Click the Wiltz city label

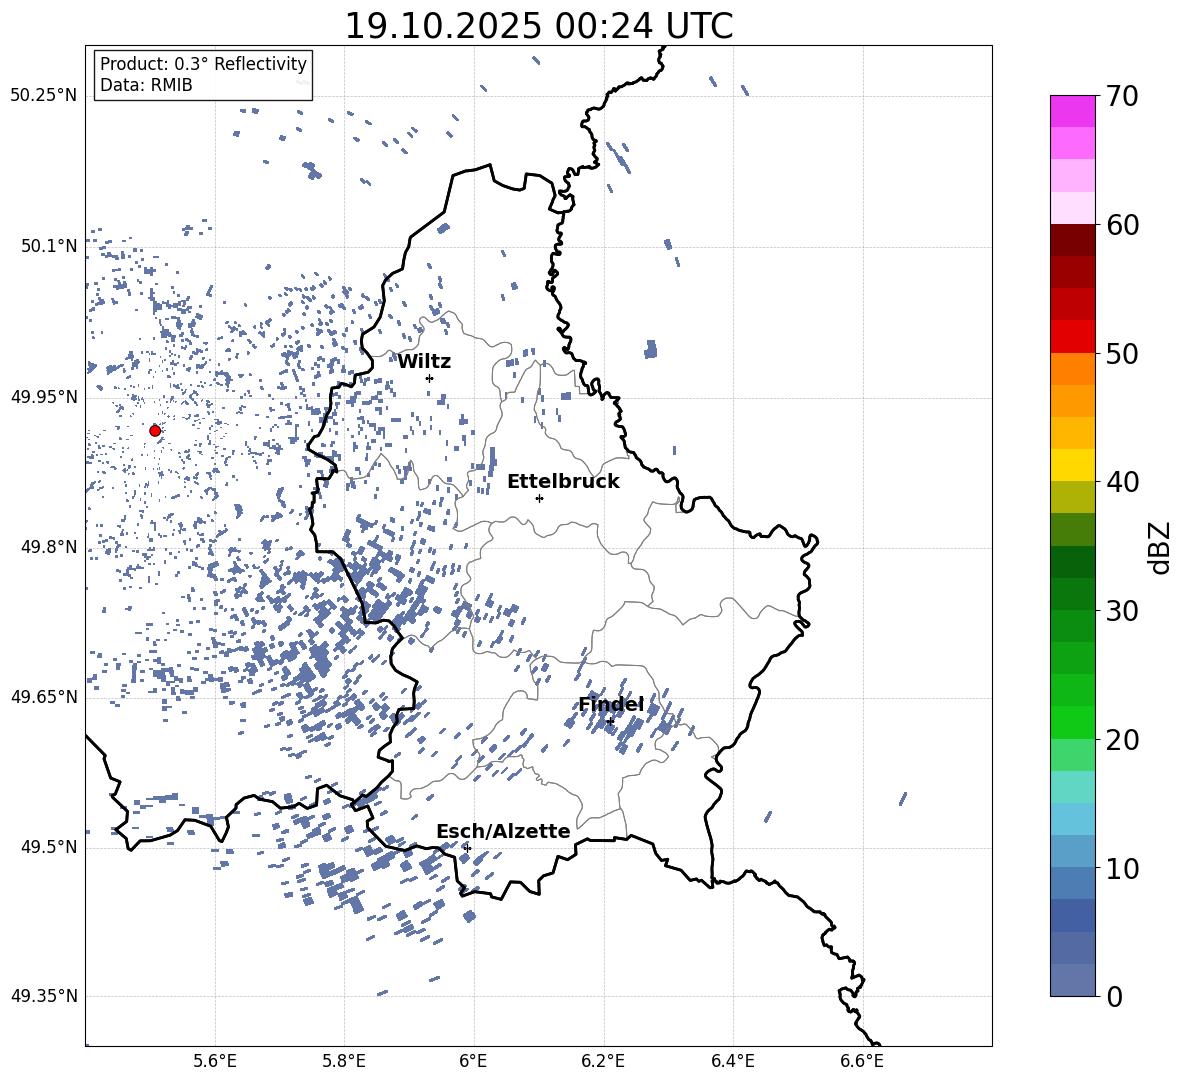click(x=424, y=362)
